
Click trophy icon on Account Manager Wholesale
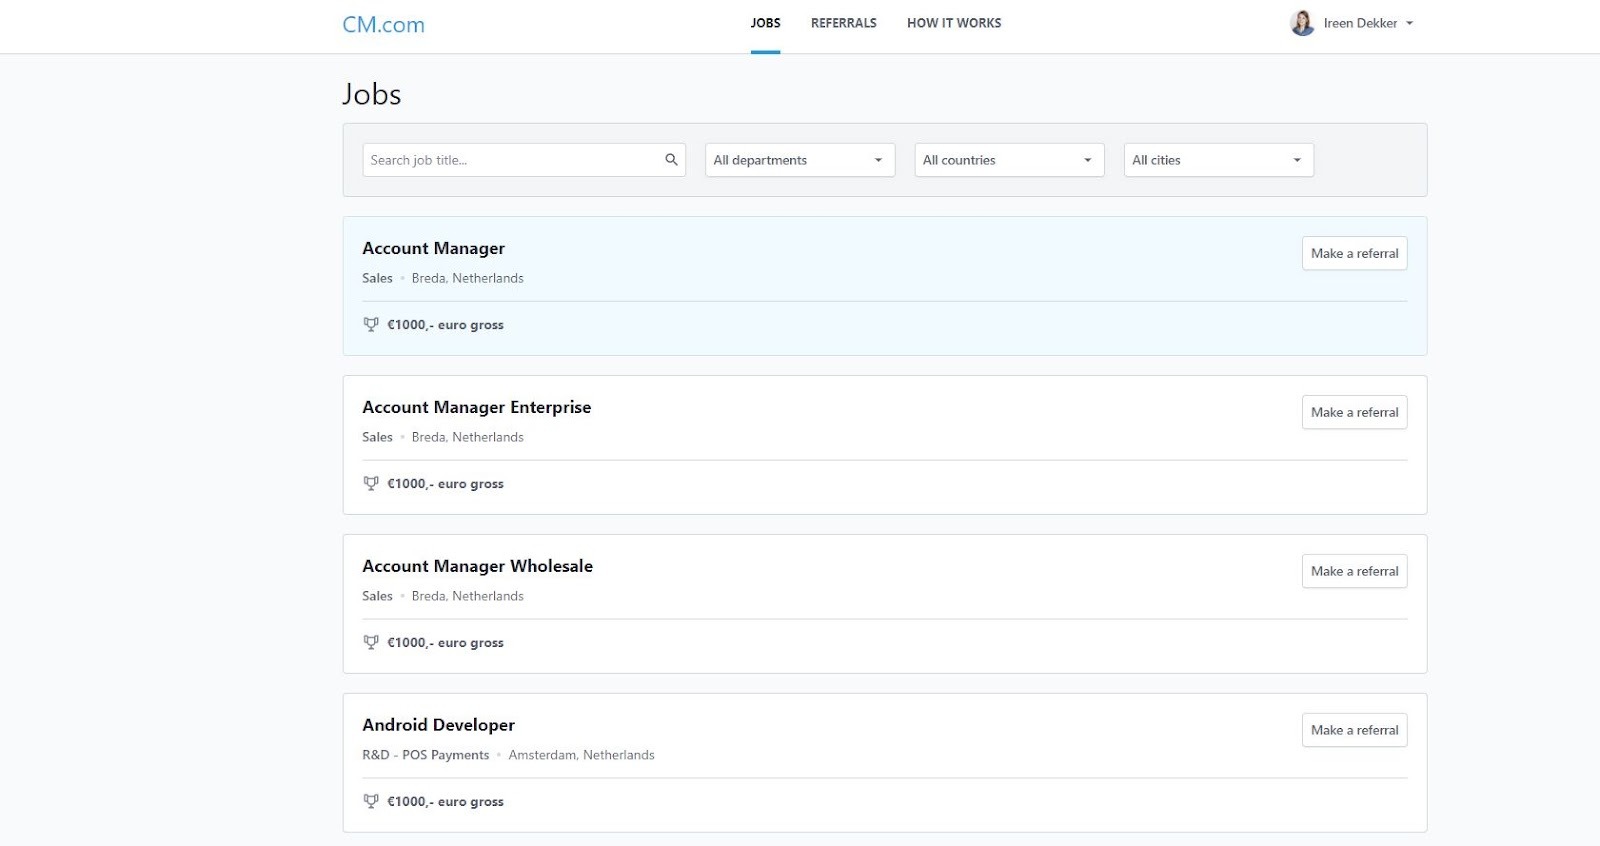click(371, 642)
